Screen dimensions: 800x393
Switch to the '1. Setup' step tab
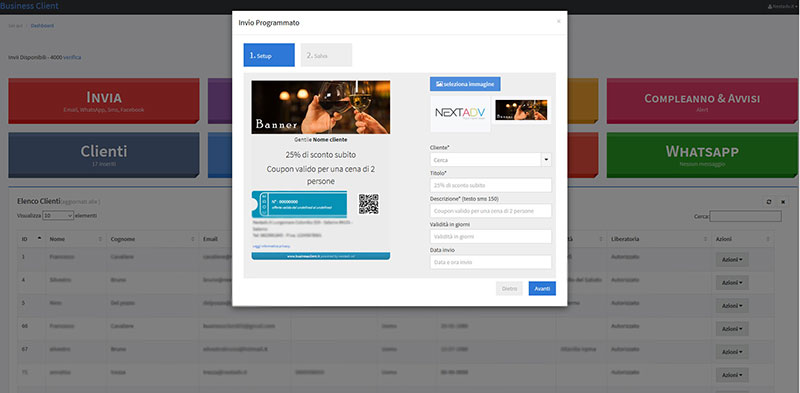click(x=269, y=55)
